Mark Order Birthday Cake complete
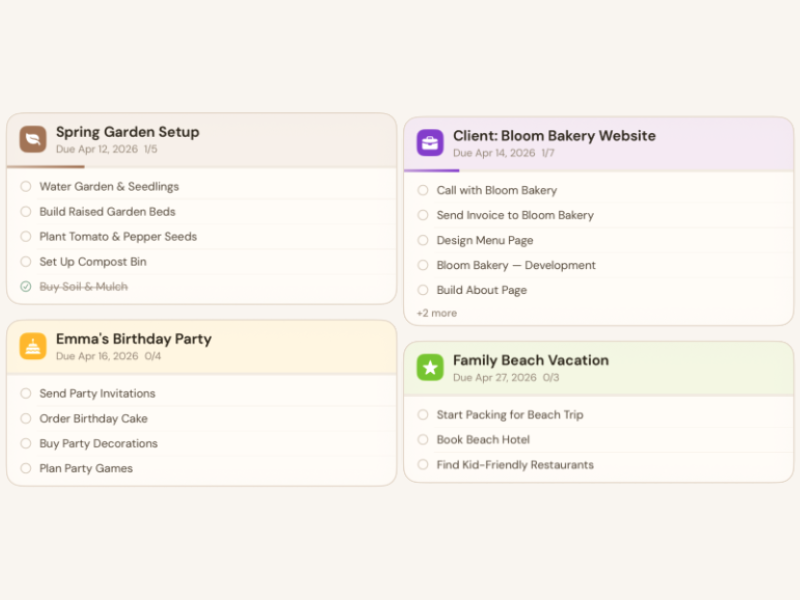 click(x=25, y=418)
